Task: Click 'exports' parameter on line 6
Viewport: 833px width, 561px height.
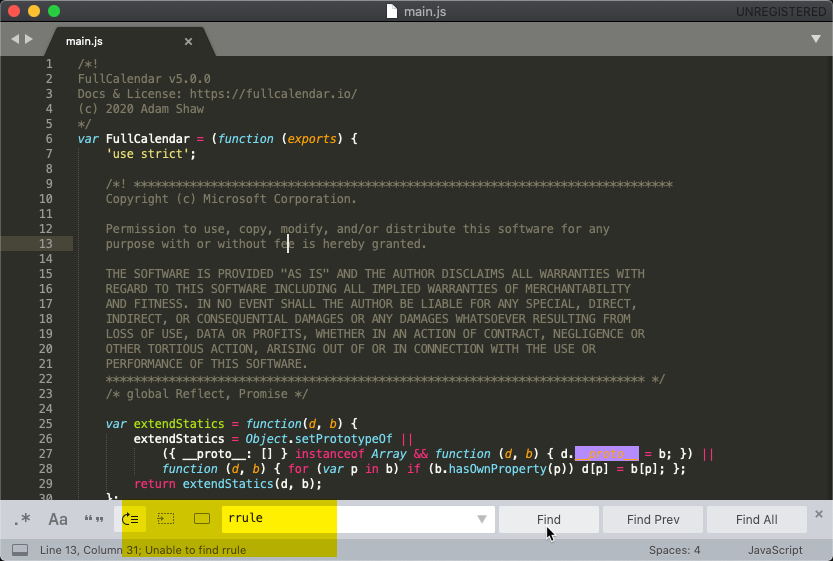Action: pos(312,139)
